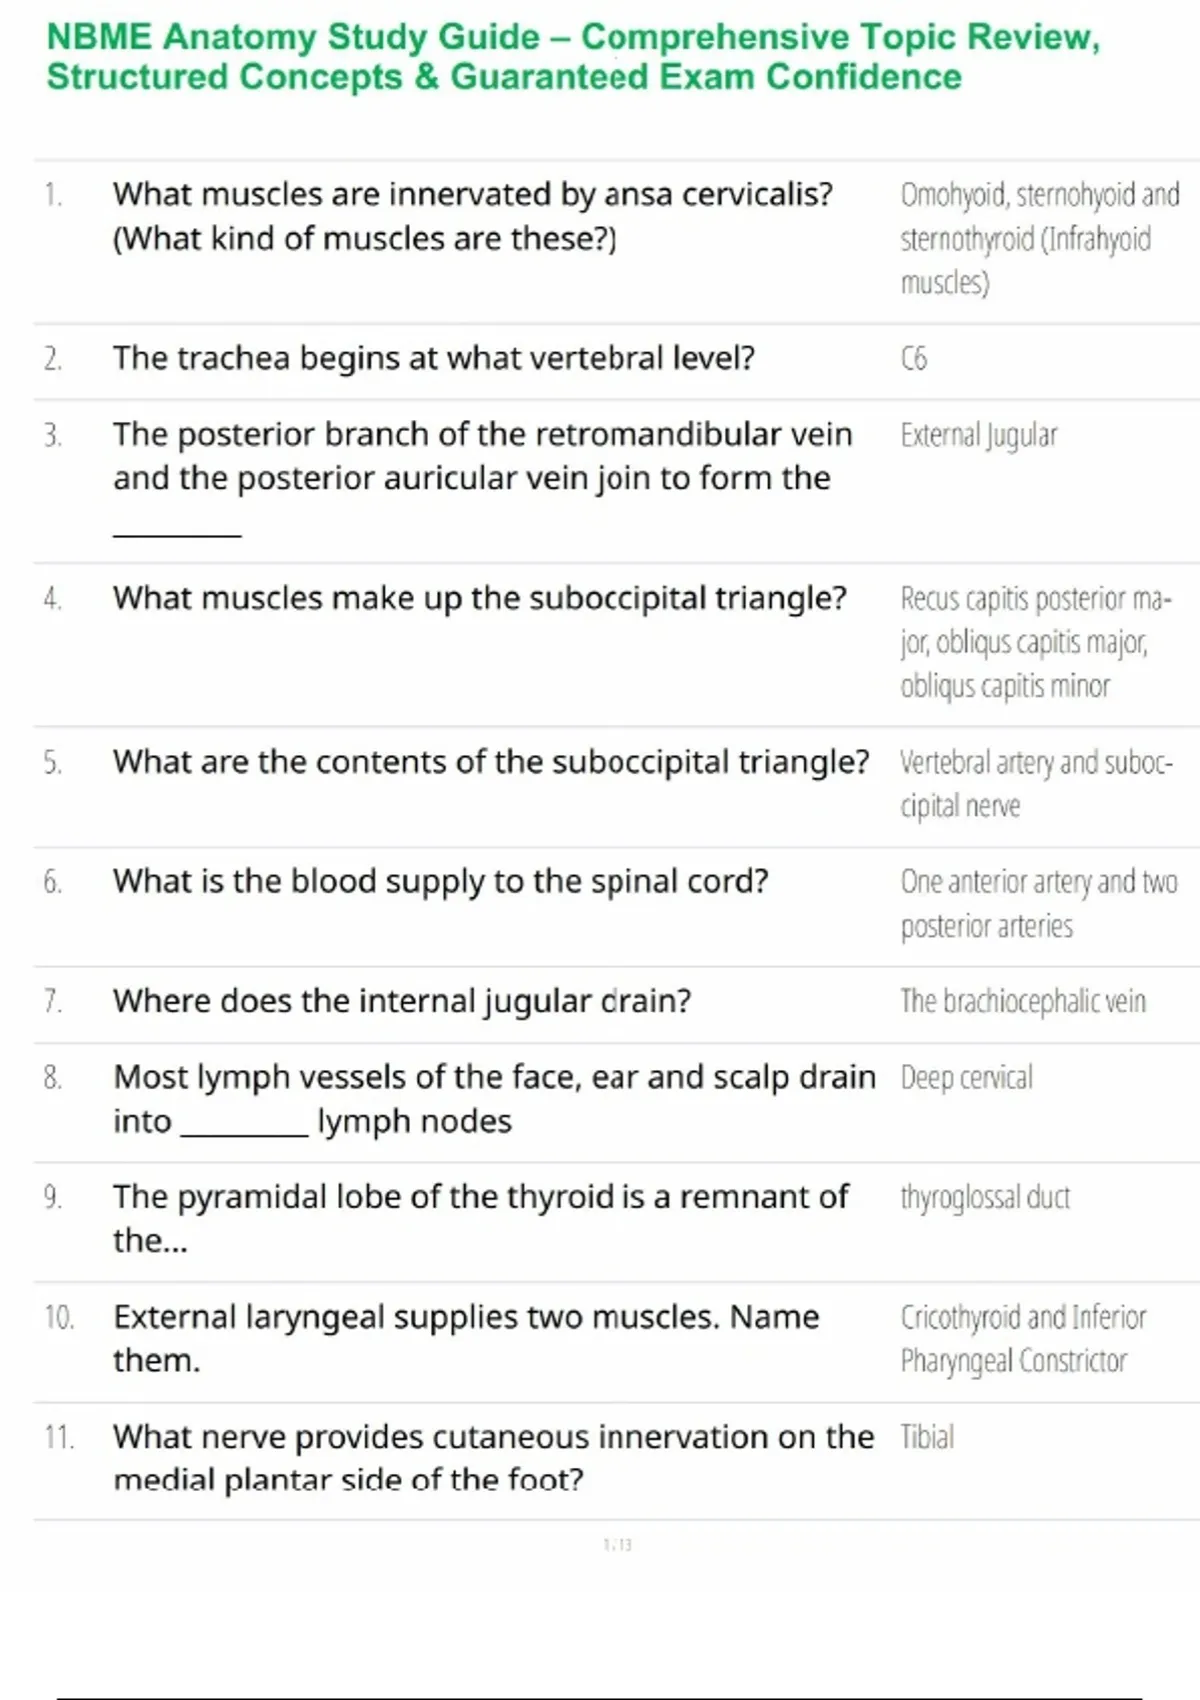Click the internal jugular drain question
Image resolution: width=1200 pixels, height=1700 pixels.
402,1001
